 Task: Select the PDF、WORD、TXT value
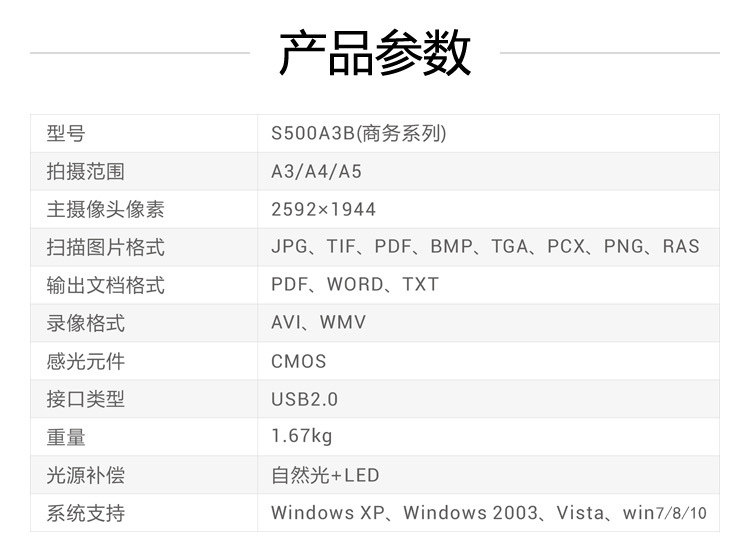click(355, 285)
